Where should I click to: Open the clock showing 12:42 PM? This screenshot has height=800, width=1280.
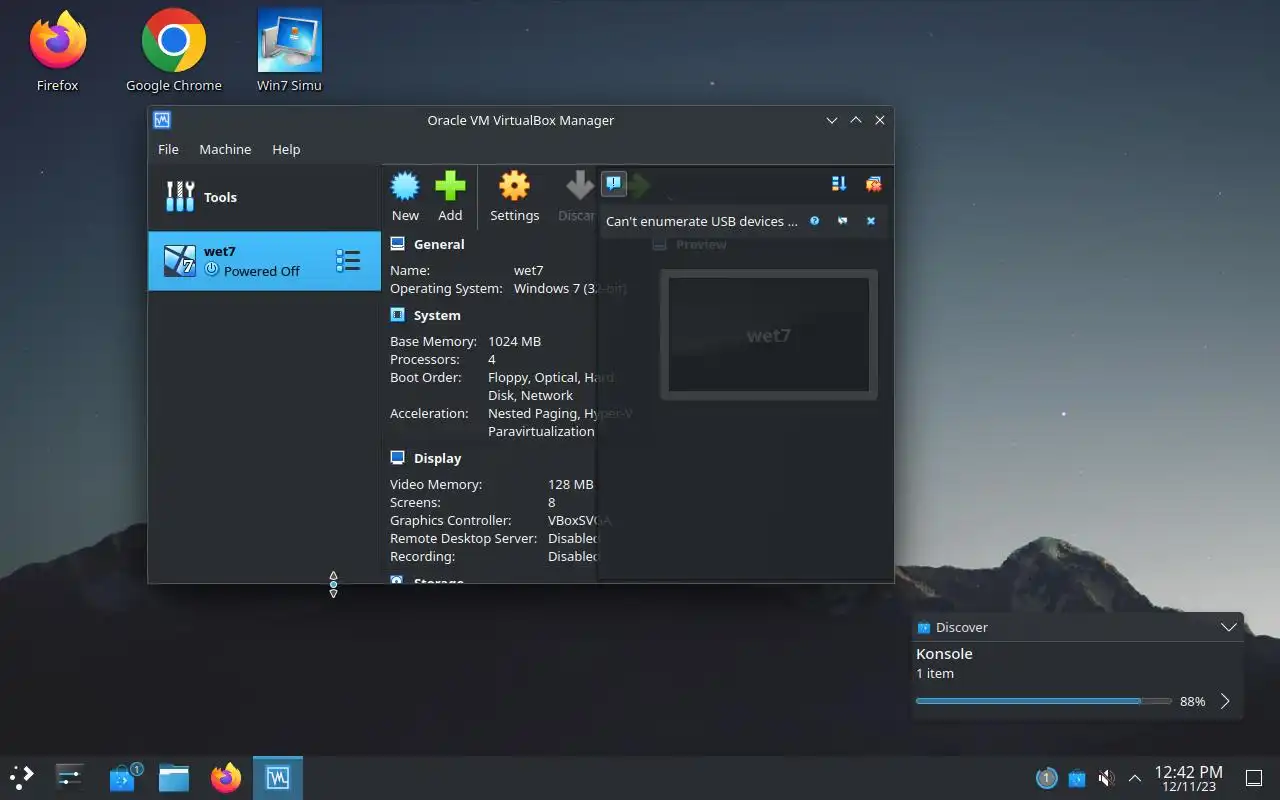point(1188,778)
